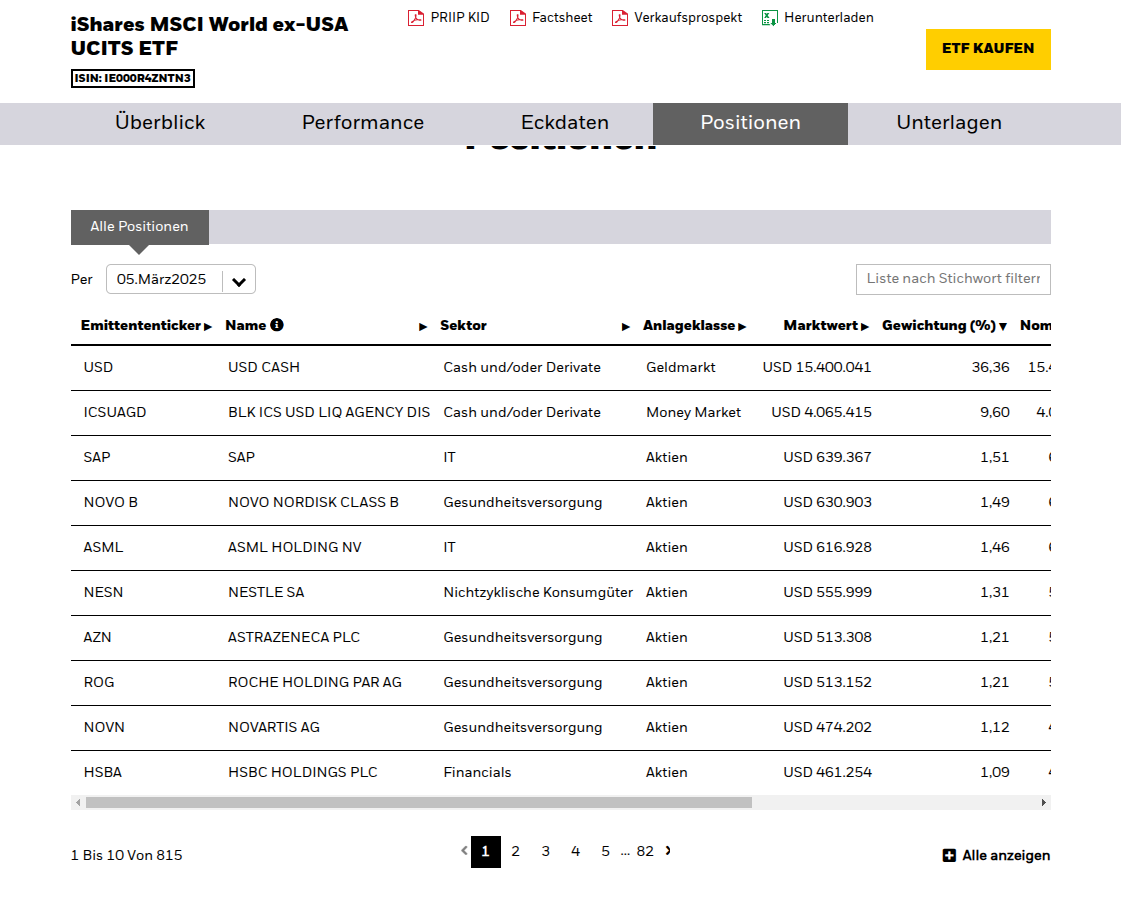Go to next page arrow in pagination
This screenshot has width=1121, height=897.
point(668,851)
